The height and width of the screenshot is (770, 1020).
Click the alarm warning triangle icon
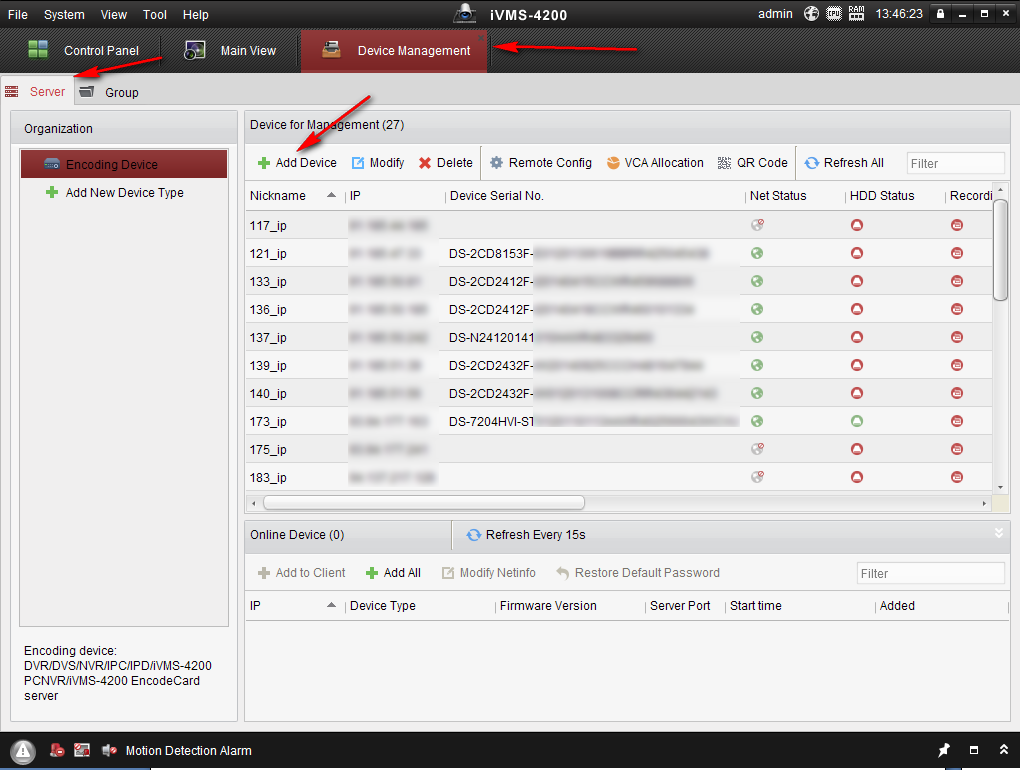tap(24, 751)
